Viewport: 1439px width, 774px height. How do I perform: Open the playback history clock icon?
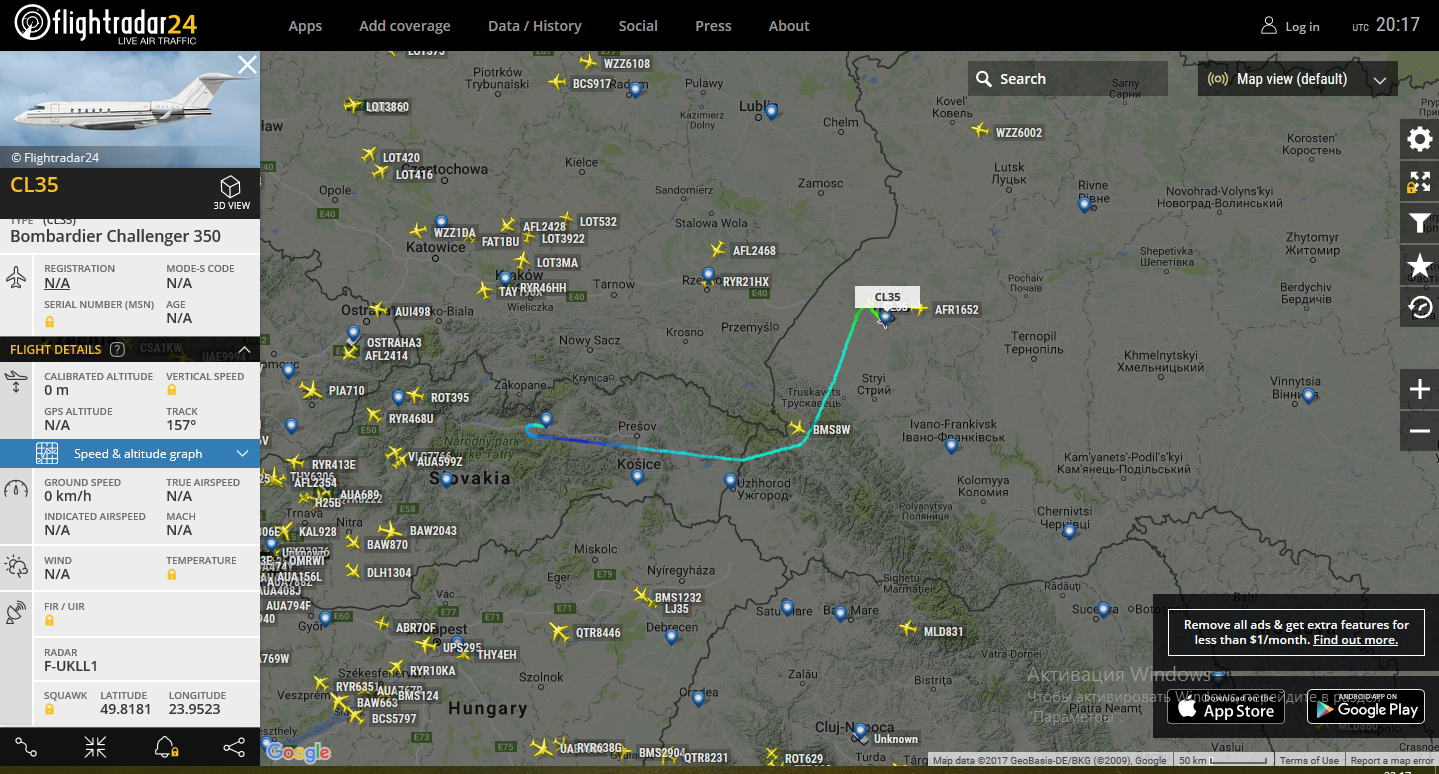point(1419,307)
